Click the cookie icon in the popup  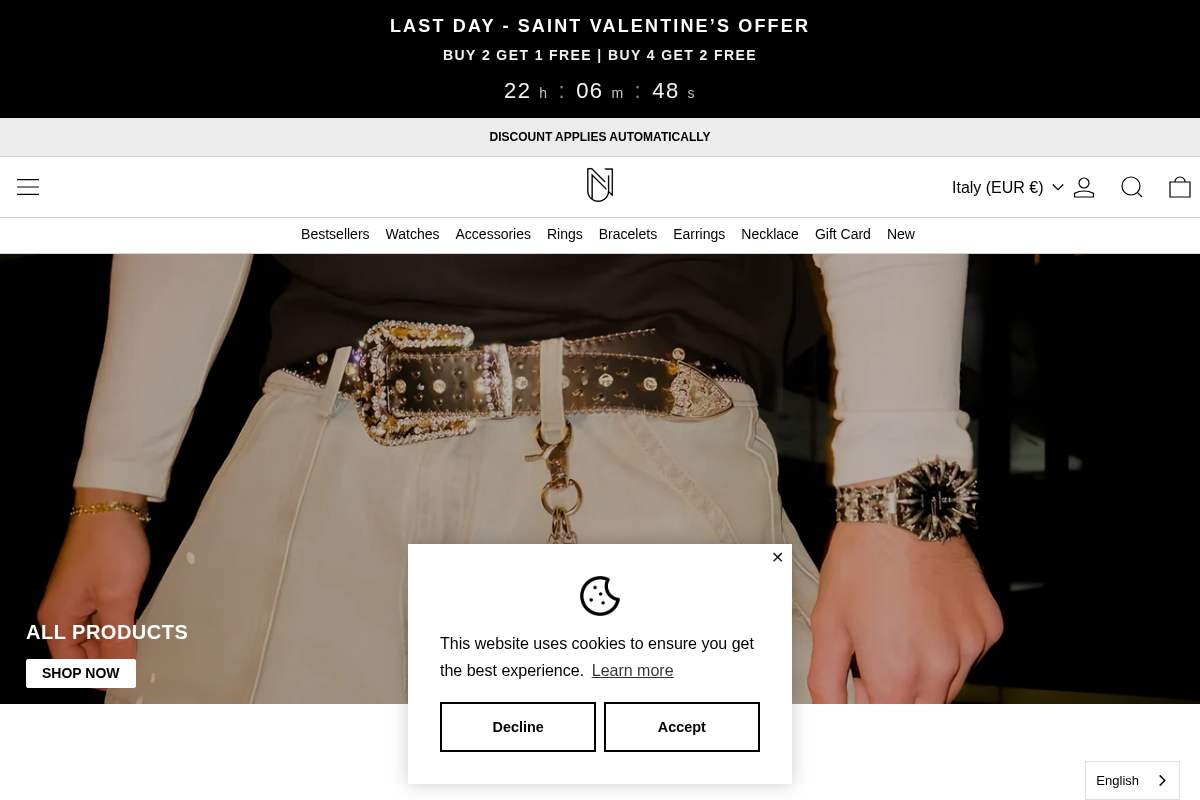click(600, 596)
